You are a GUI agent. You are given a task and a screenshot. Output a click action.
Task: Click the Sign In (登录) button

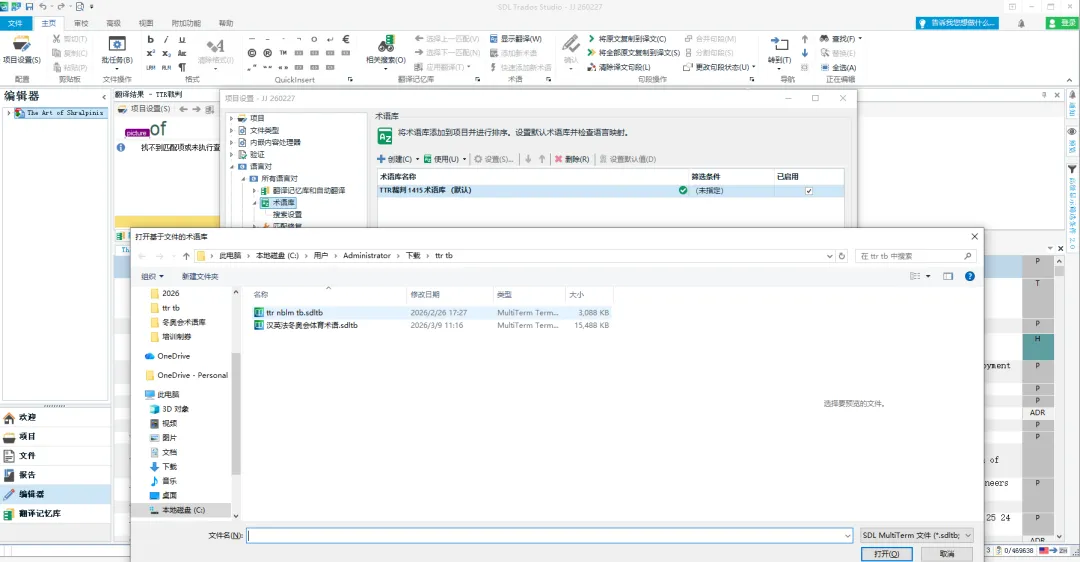pos(1061,23)
